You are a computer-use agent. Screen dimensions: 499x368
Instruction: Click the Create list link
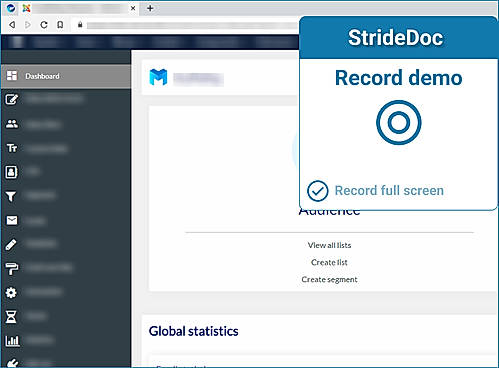329,263
